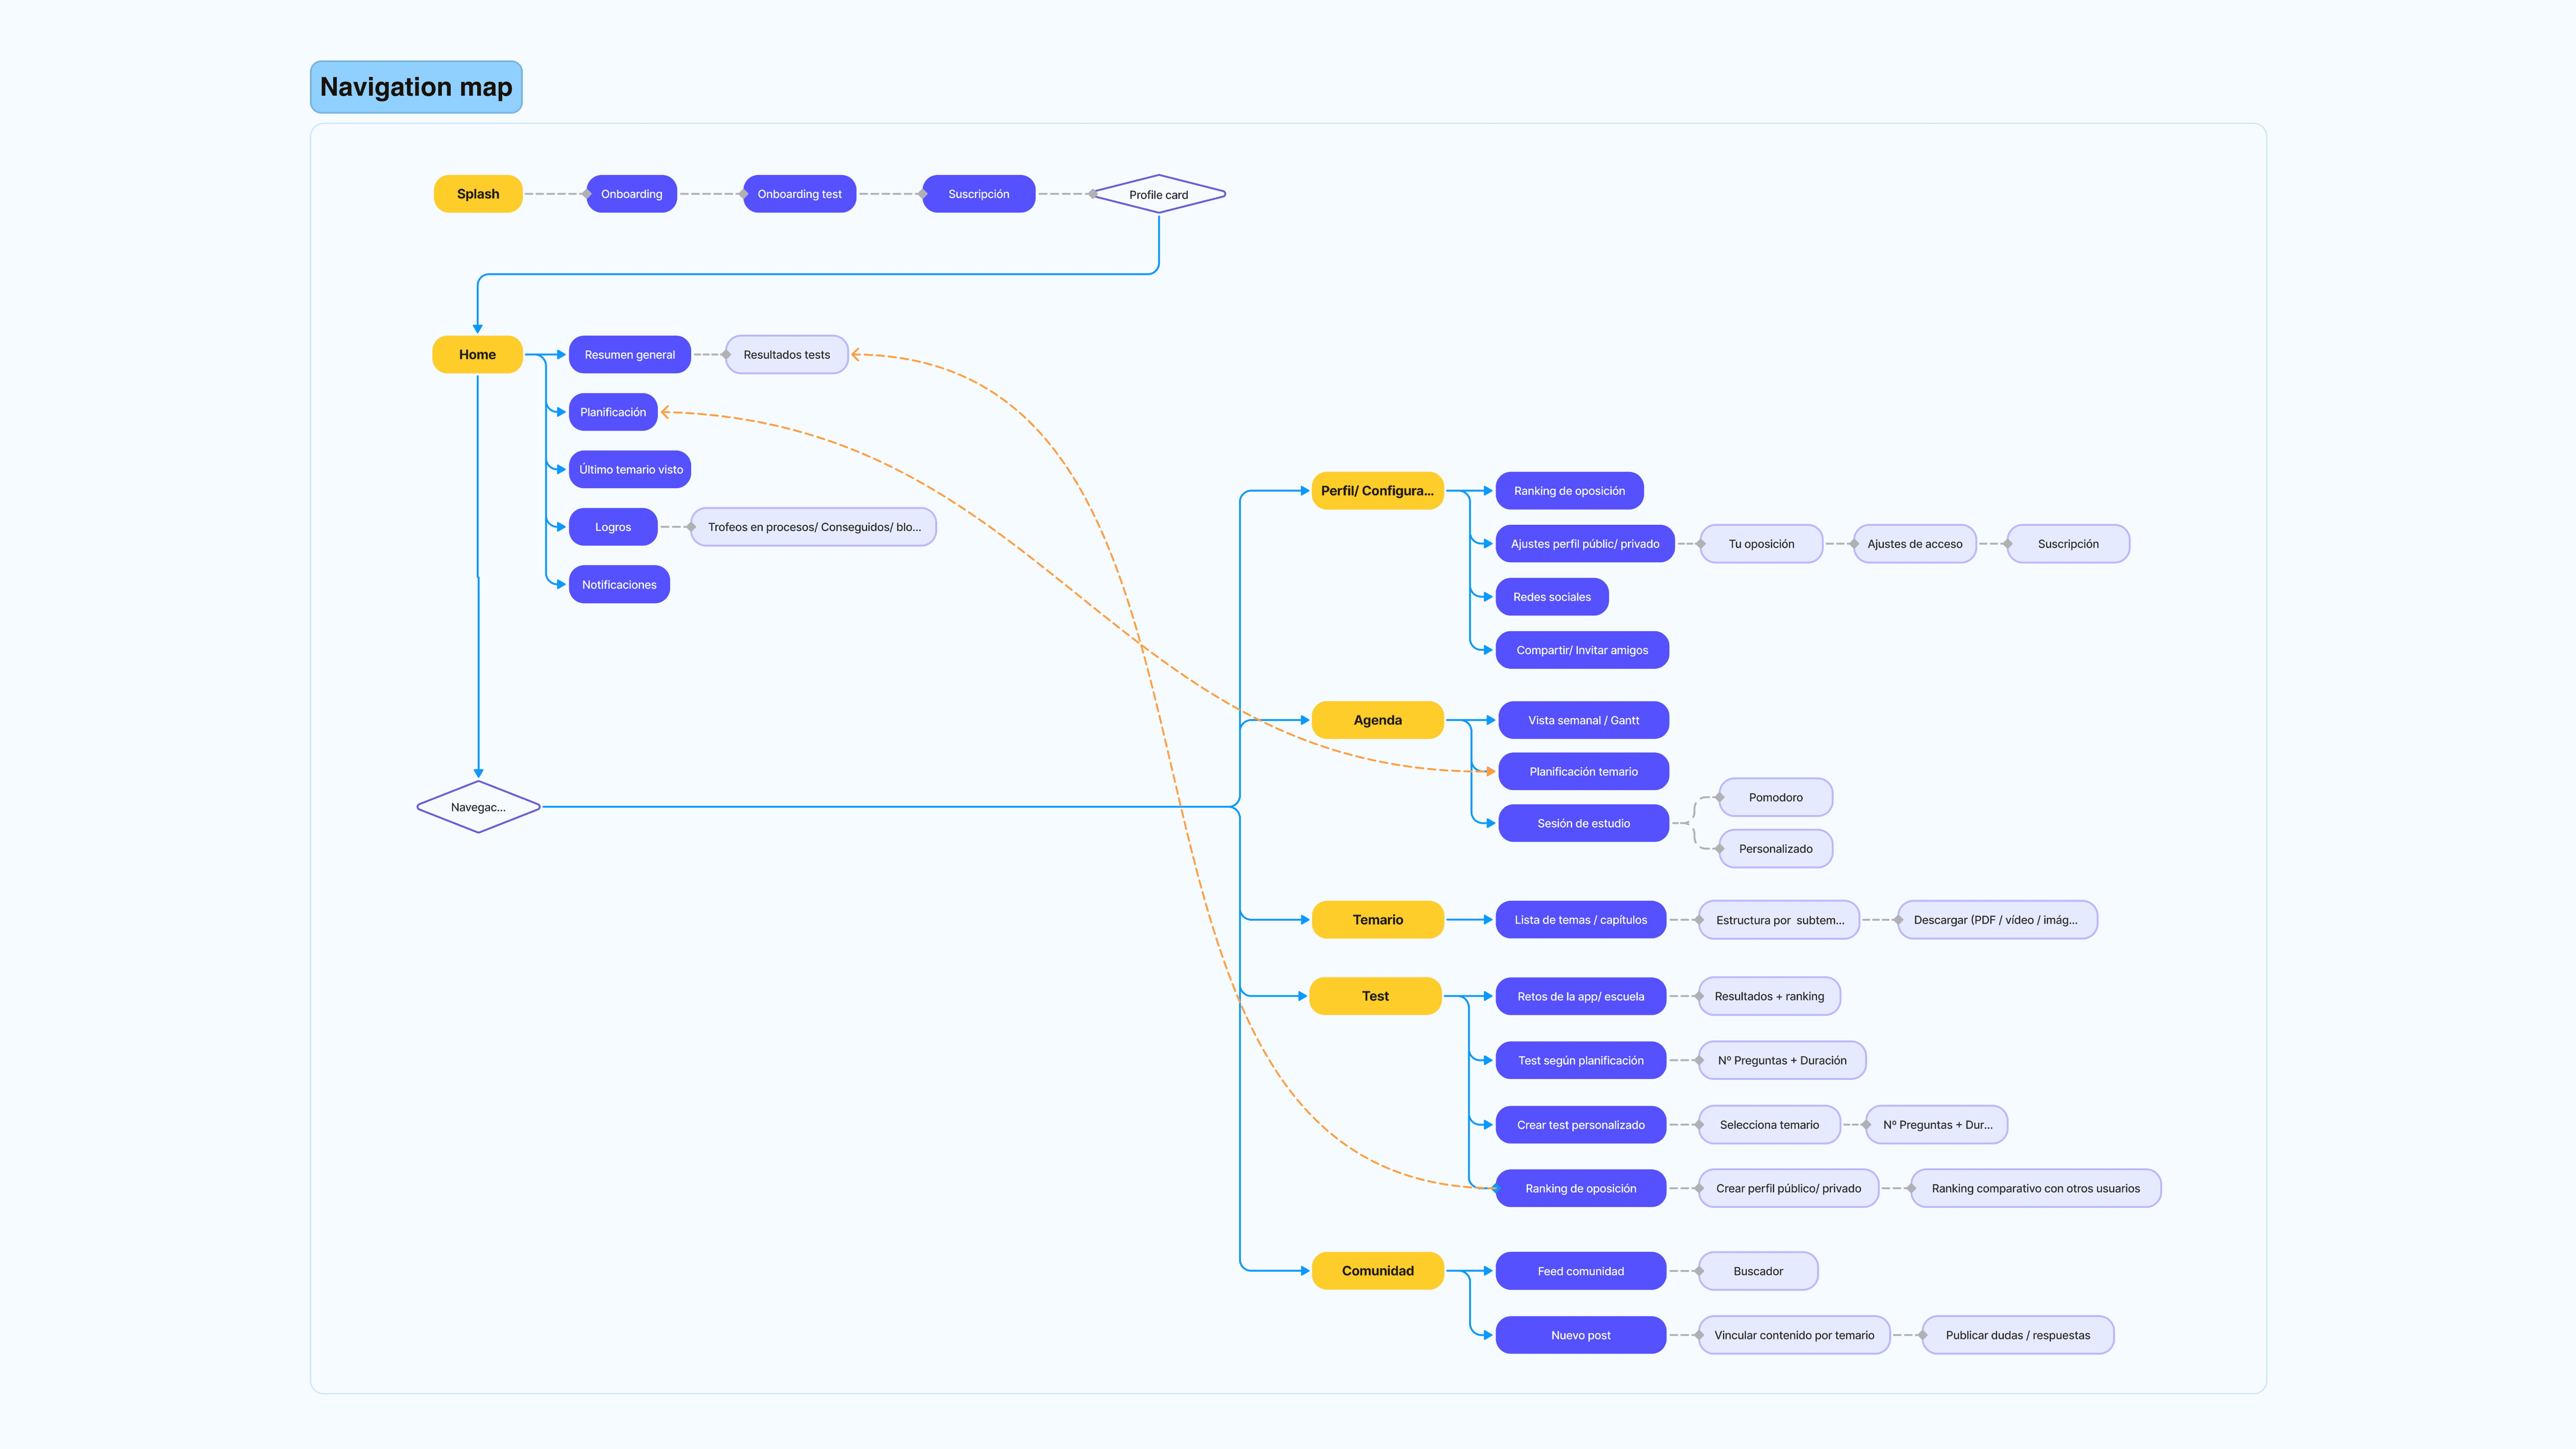Click the Ajustes perfil público/ privado node

pyautogui.click(x=1584, y=544)
